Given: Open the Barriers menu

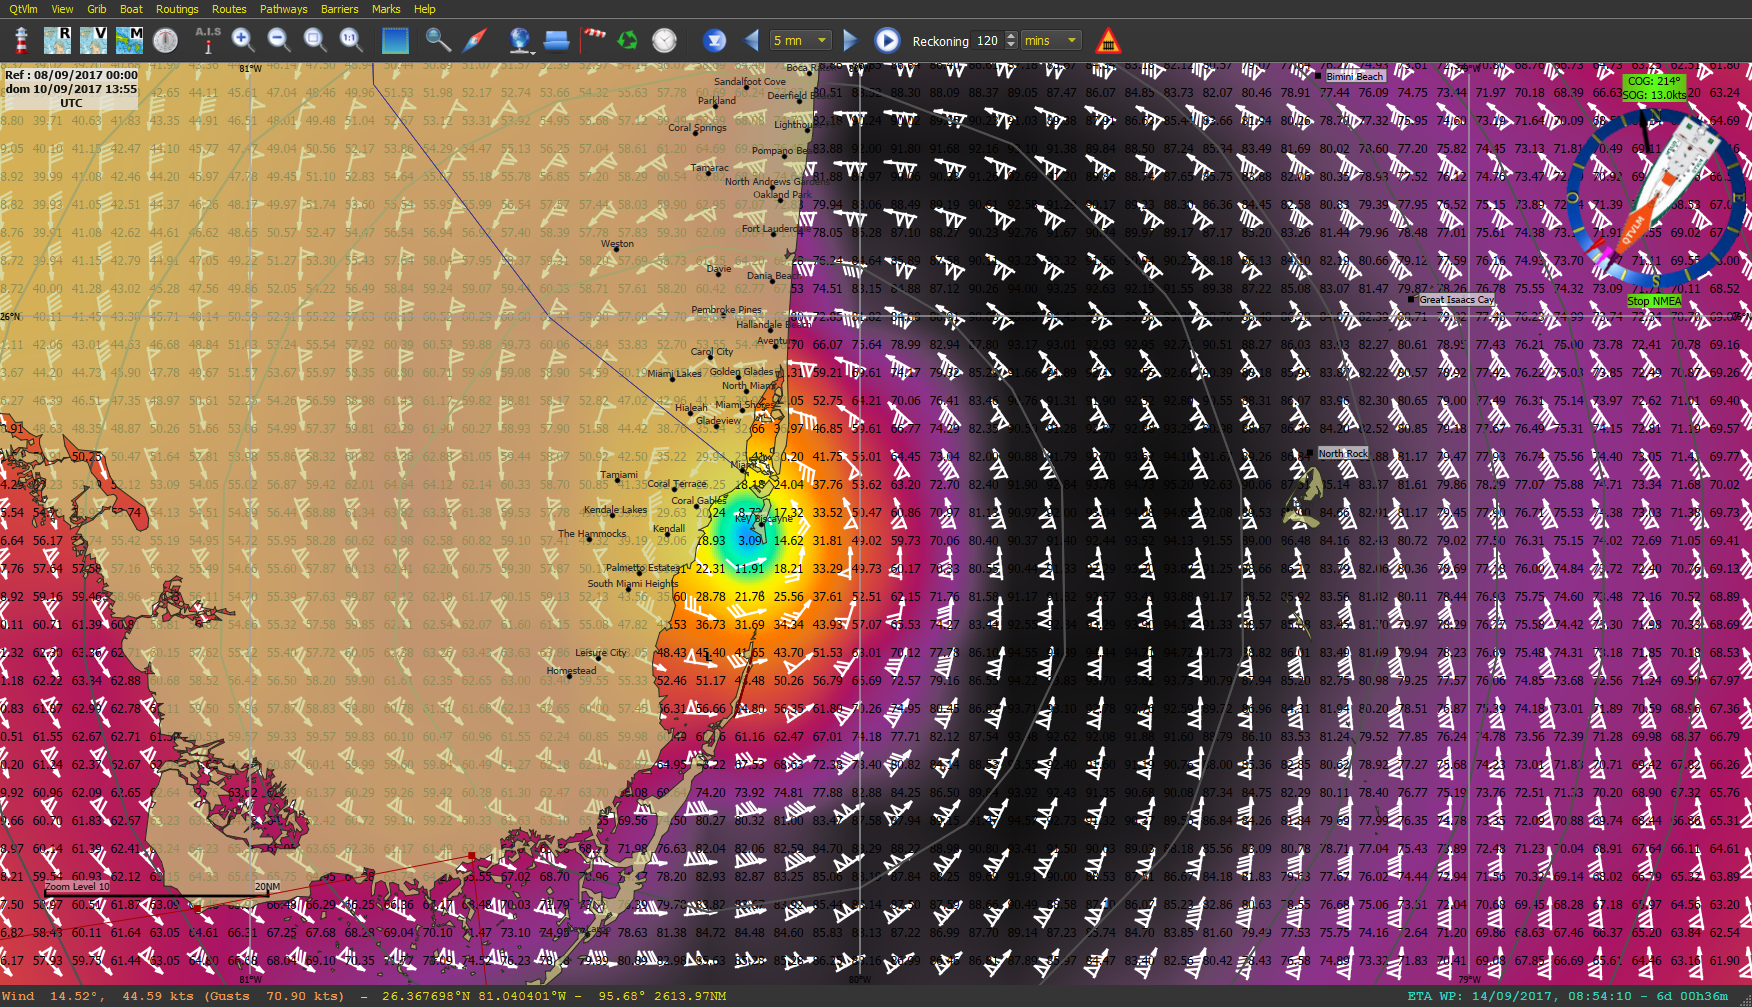Looking at the screenshot, I should [340, 9].
